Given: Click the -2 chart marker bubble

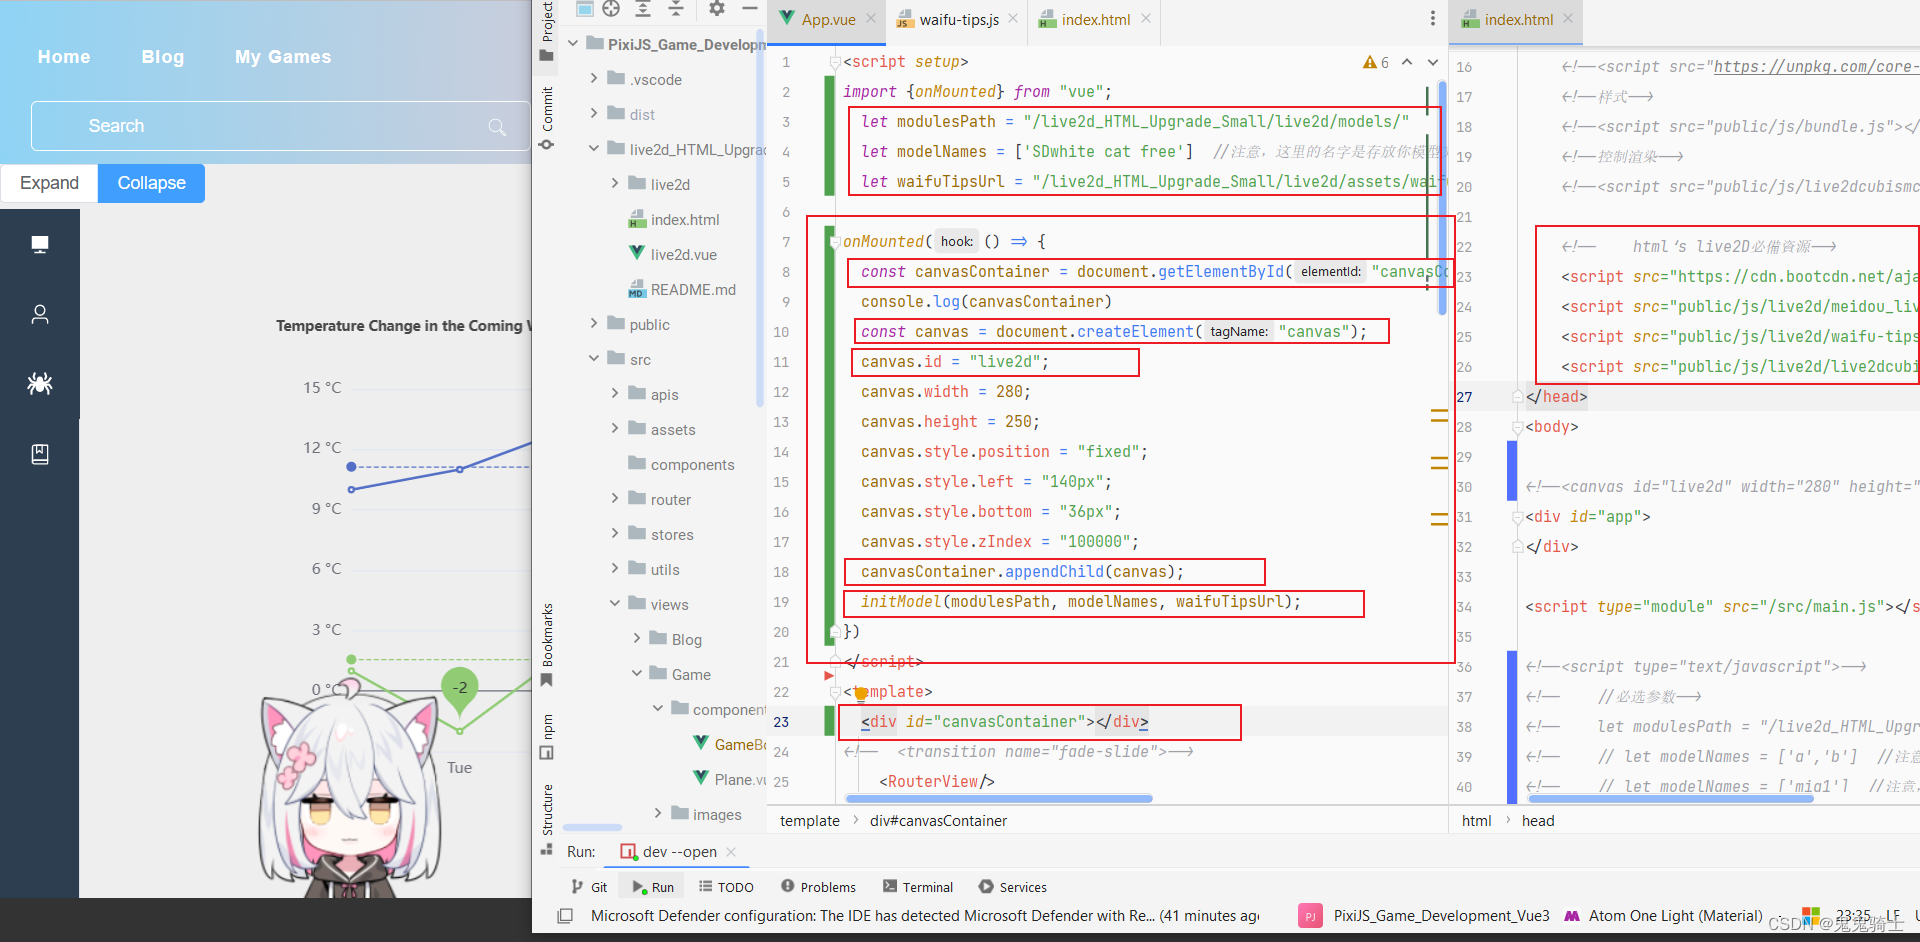Looking at the screenshot, I should (460, 688).
